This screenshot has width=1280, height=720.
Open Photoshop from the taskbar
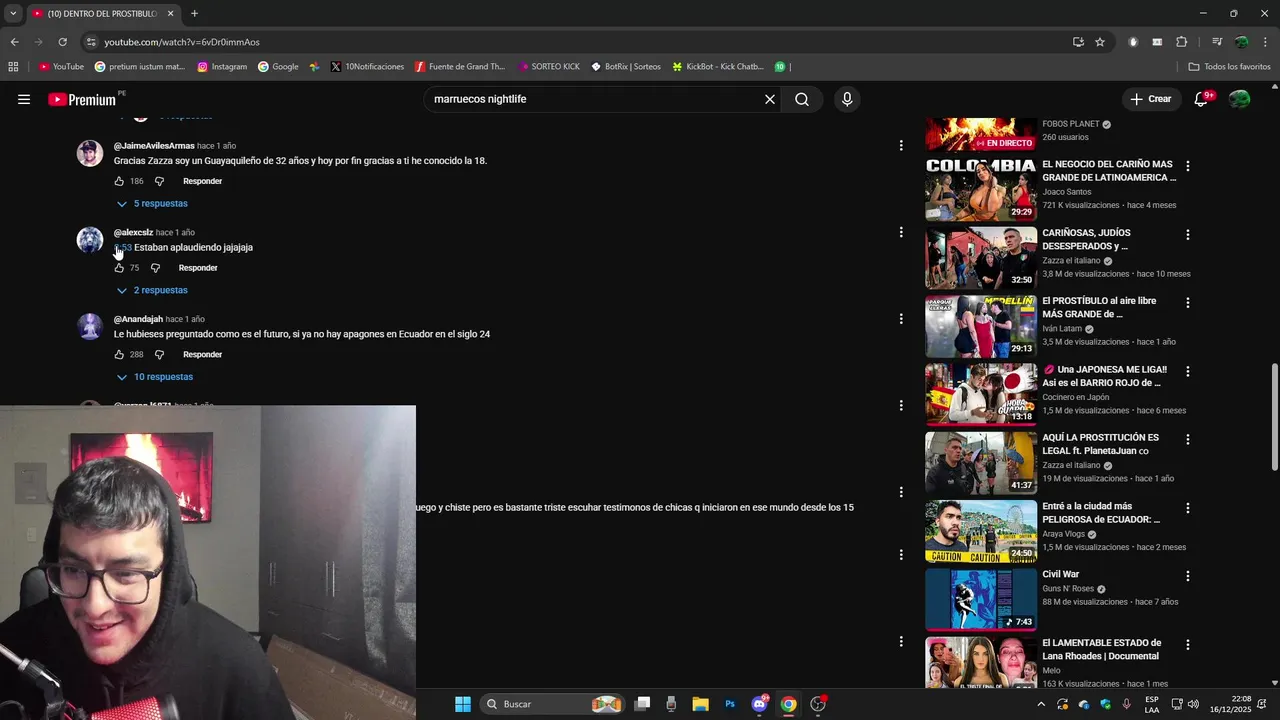[730, 704]
